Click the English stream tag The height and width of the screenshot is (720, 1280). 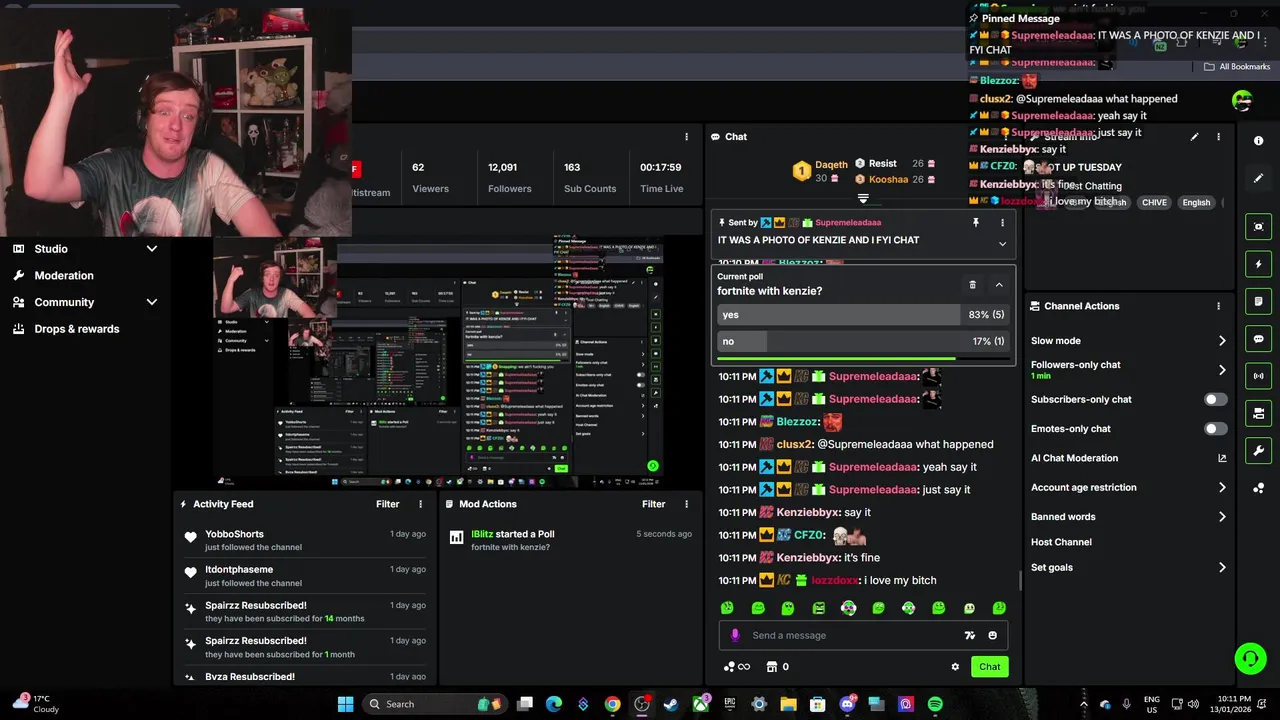(x=1196, y=202)
